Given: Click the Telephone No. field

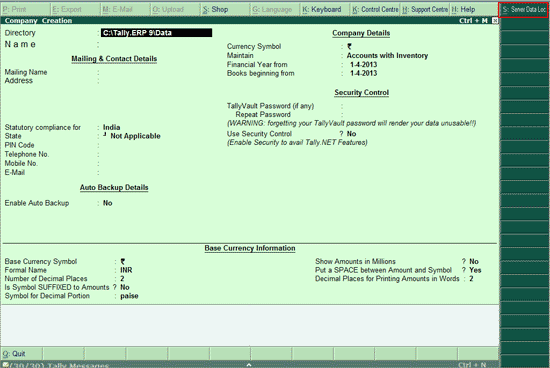Looking at the screenshot, I should tap(156, 154).
